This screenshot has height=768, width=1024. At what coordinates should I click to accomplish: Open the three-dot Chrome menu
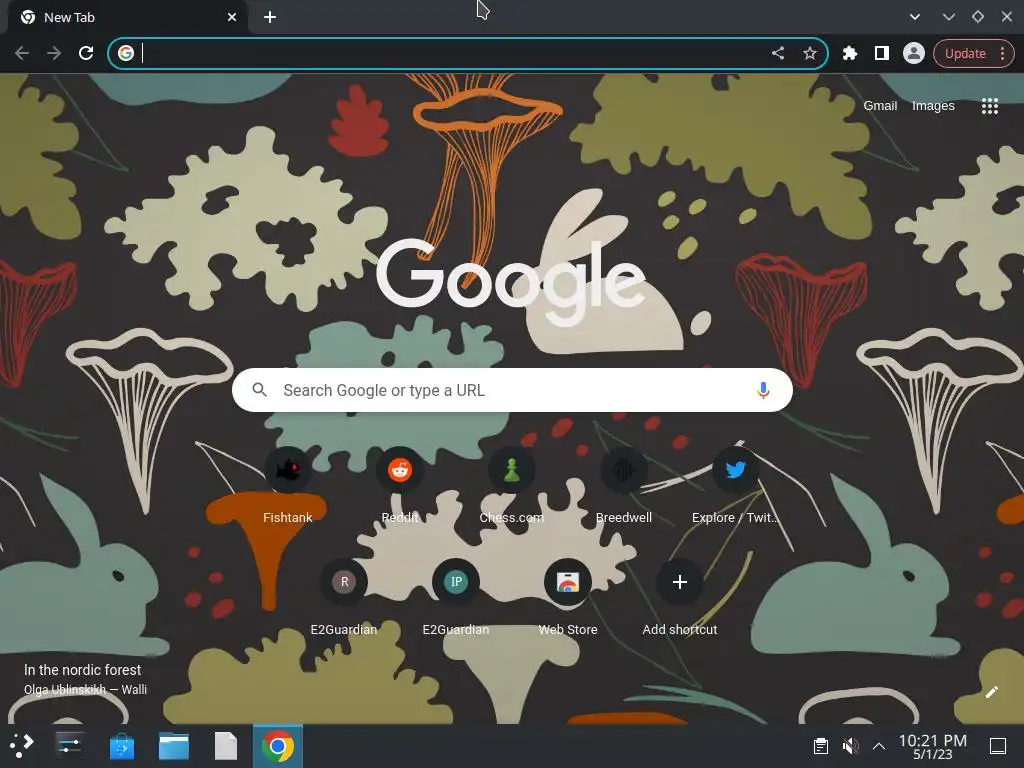pos(1002,54)
